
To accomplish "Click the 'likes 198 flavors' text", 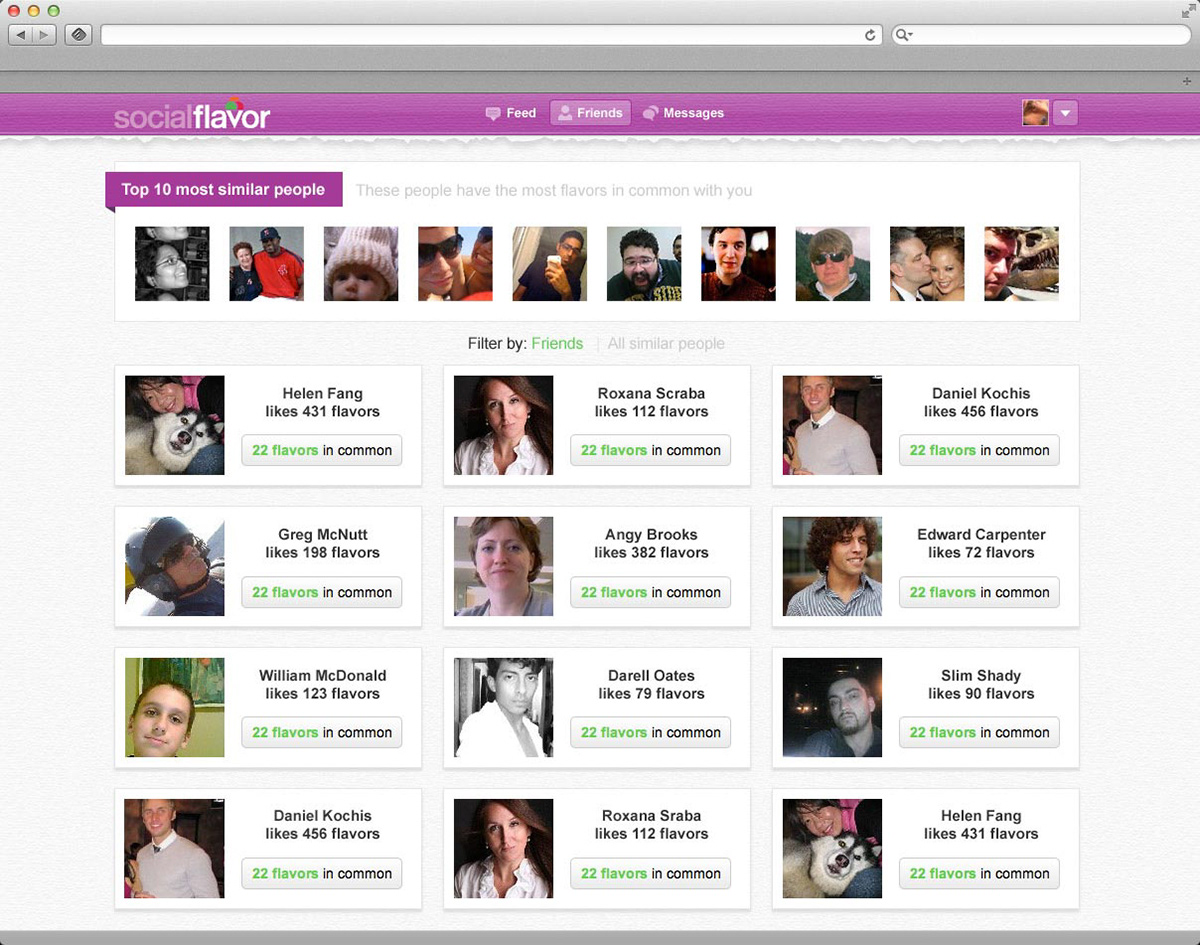I will click(x=322, y=552).
